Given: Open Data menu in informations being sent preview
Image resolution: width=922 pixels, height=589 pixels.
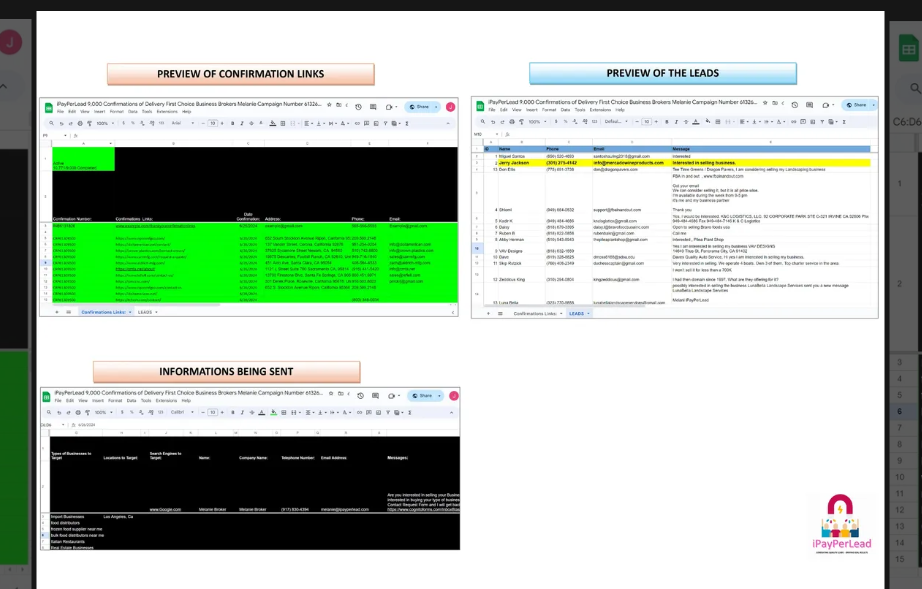Looking at the screenshot, I should click(131, 400).
